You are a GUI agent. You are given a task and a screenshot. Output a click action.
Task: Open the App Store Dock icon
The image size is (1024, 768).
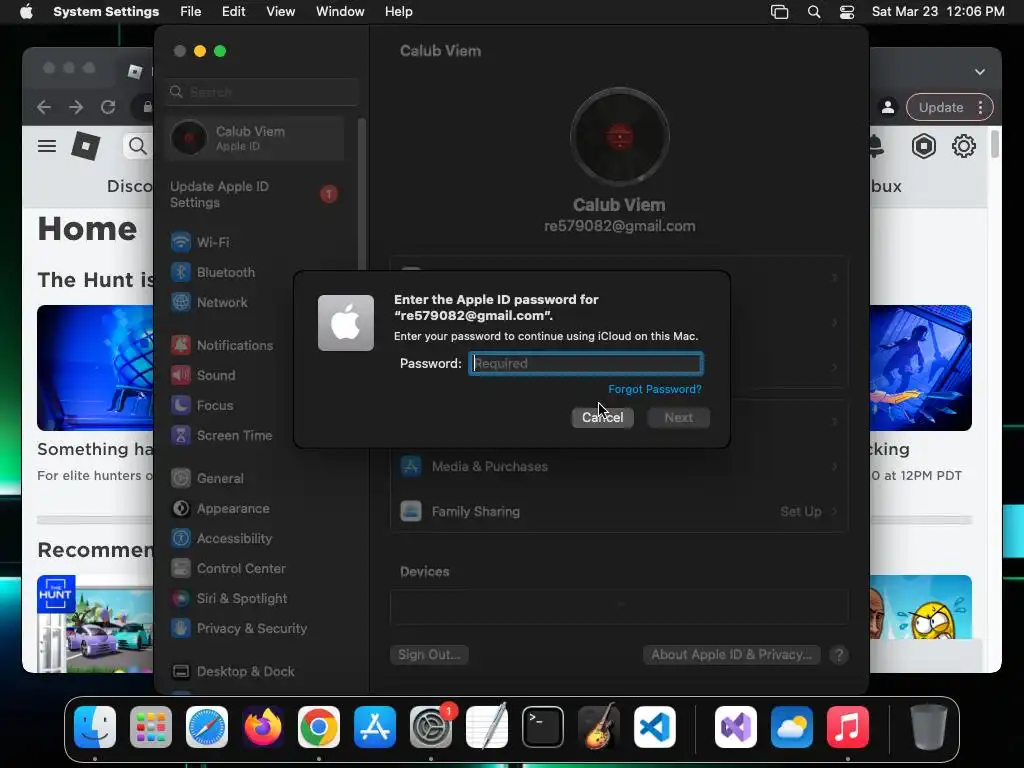pyautogui.click(x=375, y=727)
